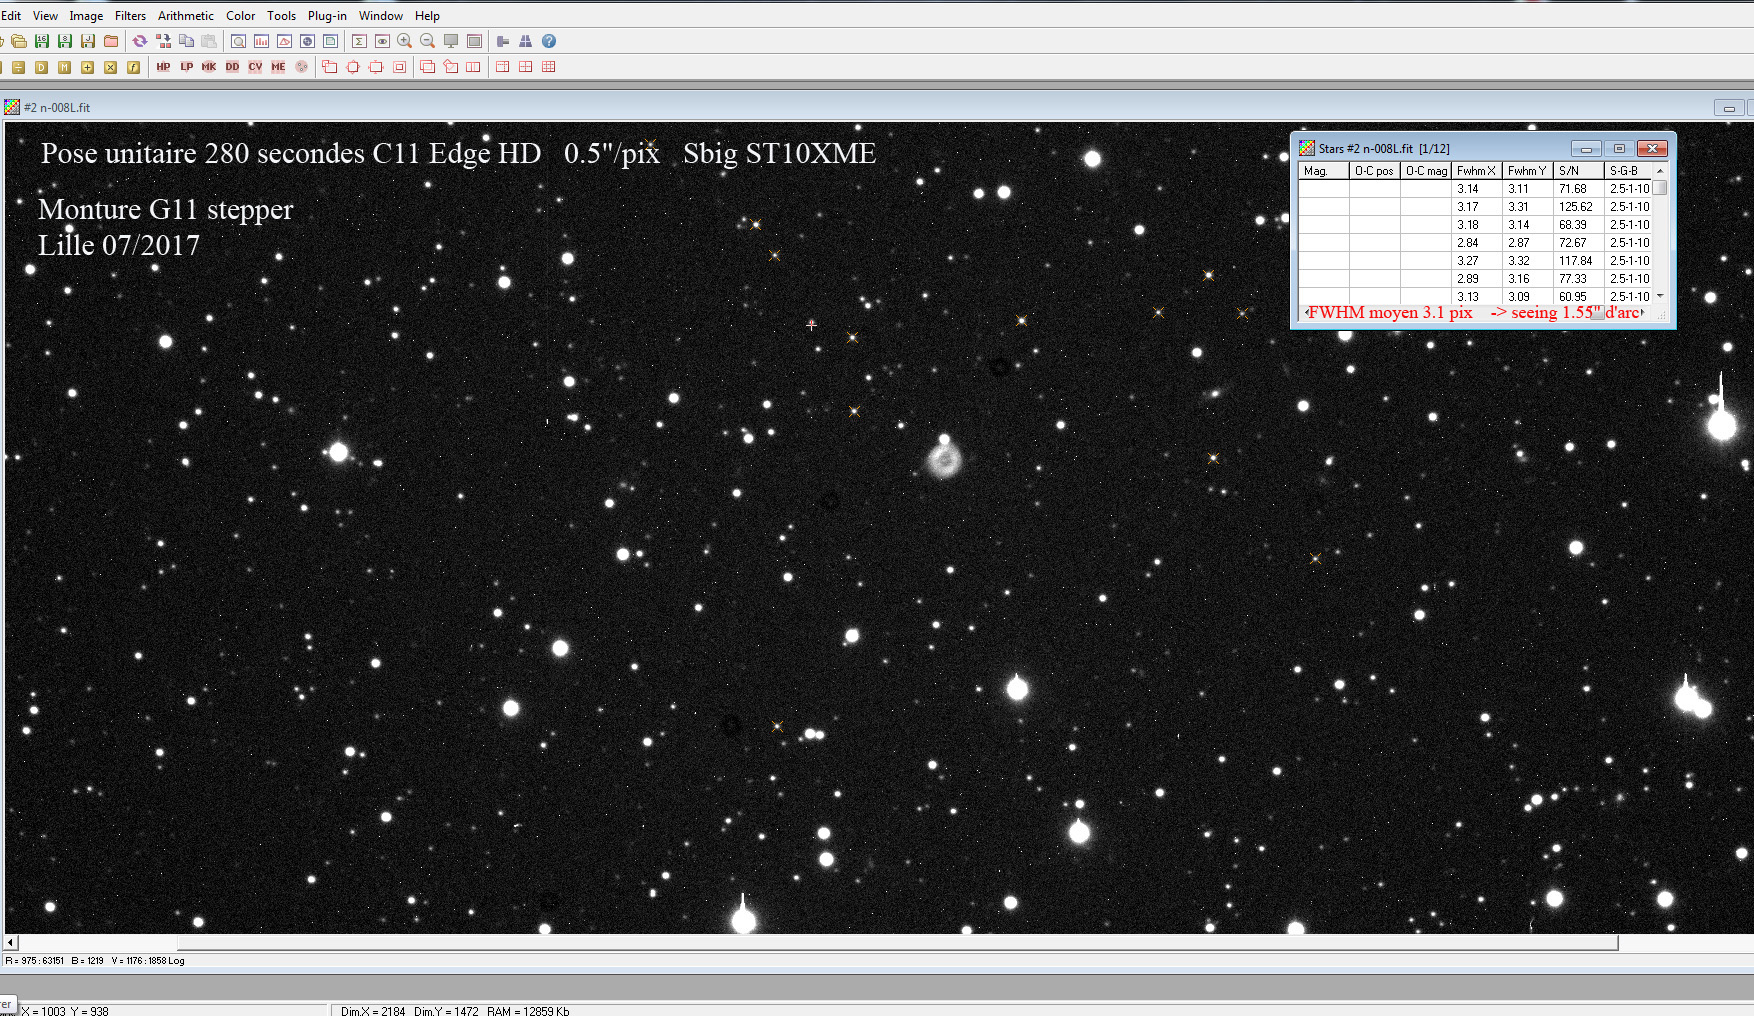
Task: Open the Image menu
Action: (86, 16)
